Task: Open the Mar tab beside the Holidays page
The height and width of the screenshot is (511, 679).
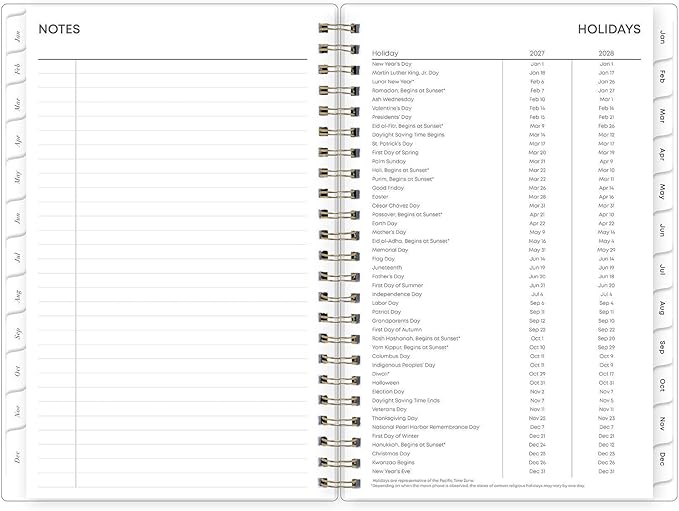Action: pyautogui.click(x=662, y=116)
